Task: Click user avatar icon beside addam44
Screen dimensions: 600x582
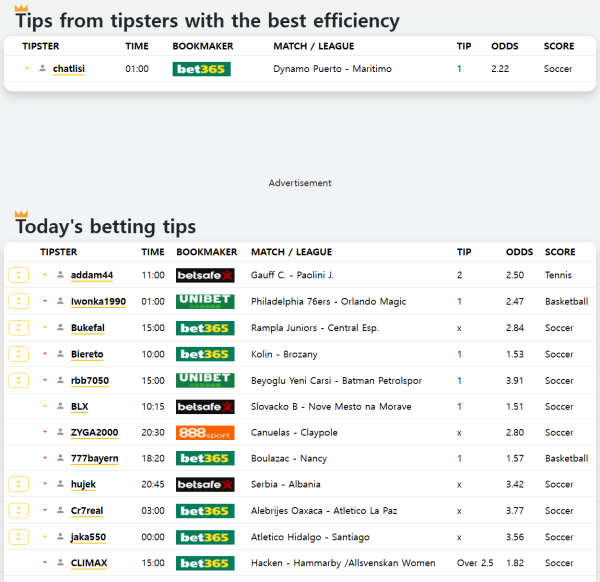Action: [60, 275]
